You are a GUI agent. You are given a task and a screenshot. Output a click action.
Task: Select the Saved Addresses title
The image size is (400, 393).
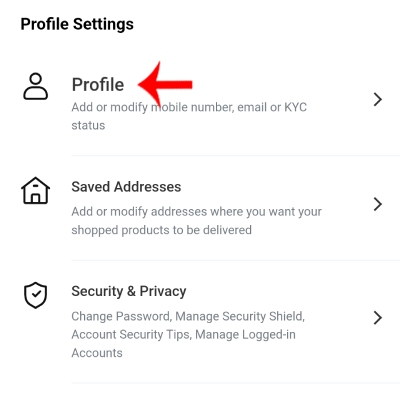point(126,187)
